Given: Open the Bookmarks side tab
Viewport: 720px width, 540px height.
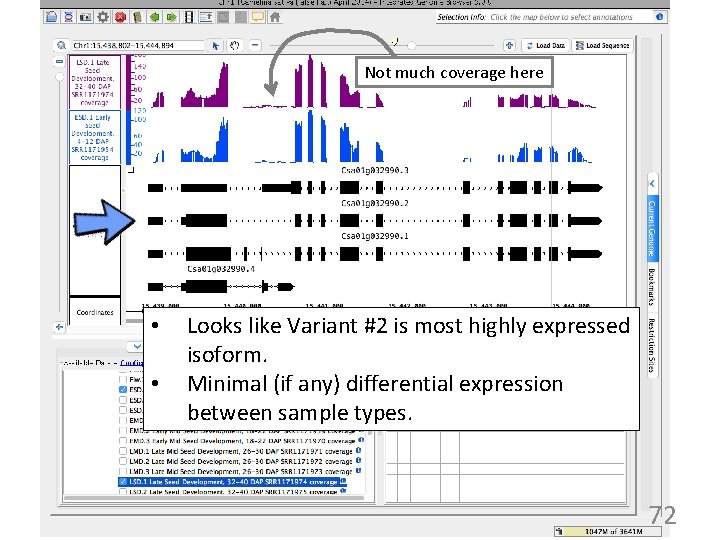Looking at the screenshot, I should pyautogui.click(x=652, y=287).
